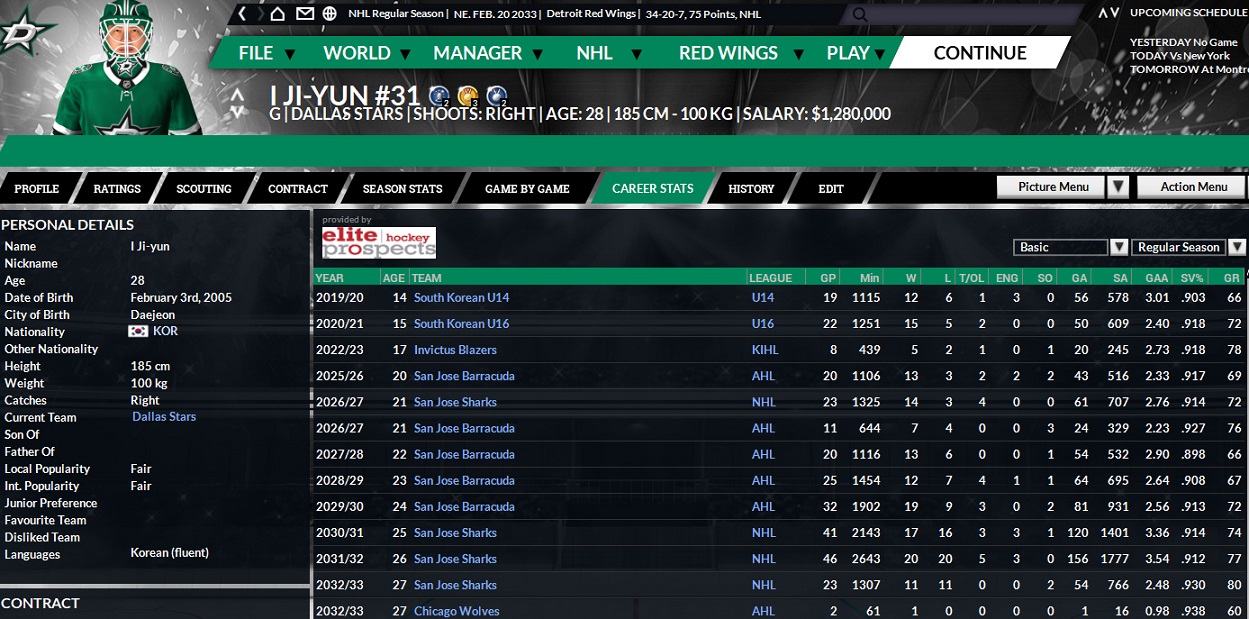The width and height of the screenshot is (1249, 619).
Task: Switch to the PROFILE tab
Action: tap(37, 188)
